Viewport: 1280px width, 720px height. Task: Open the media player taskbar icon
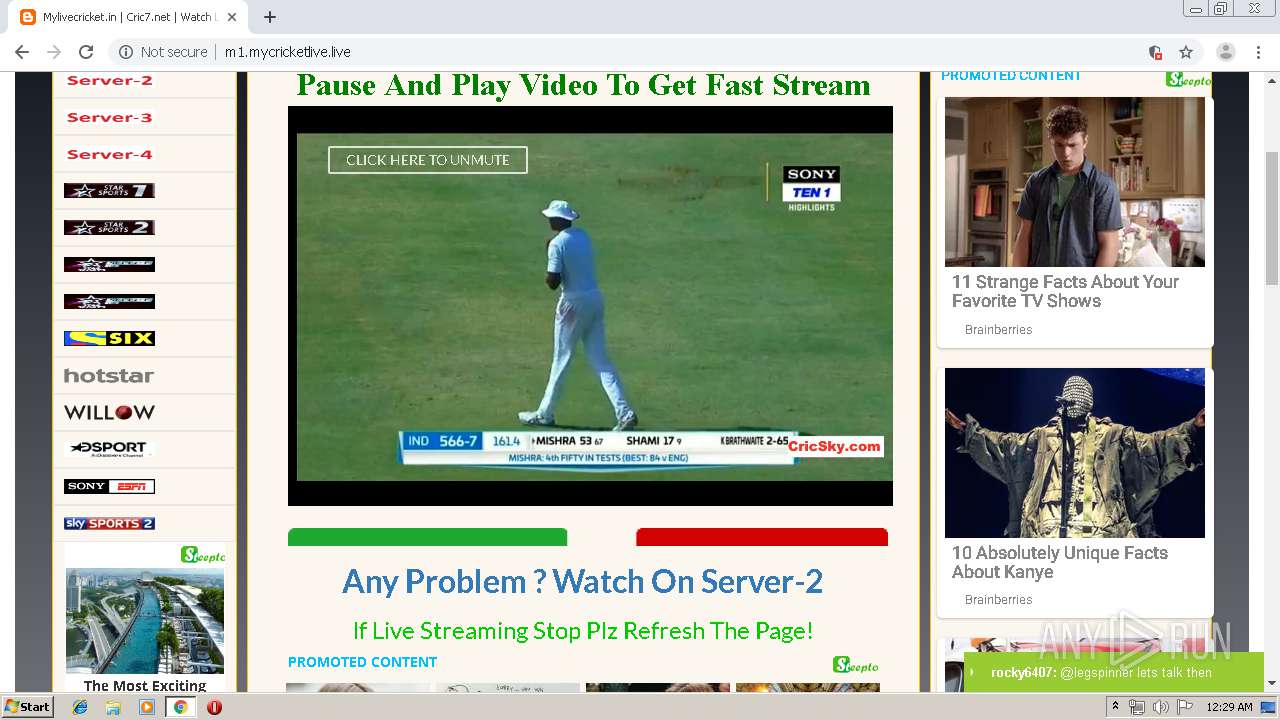click(x=147, y=707)
